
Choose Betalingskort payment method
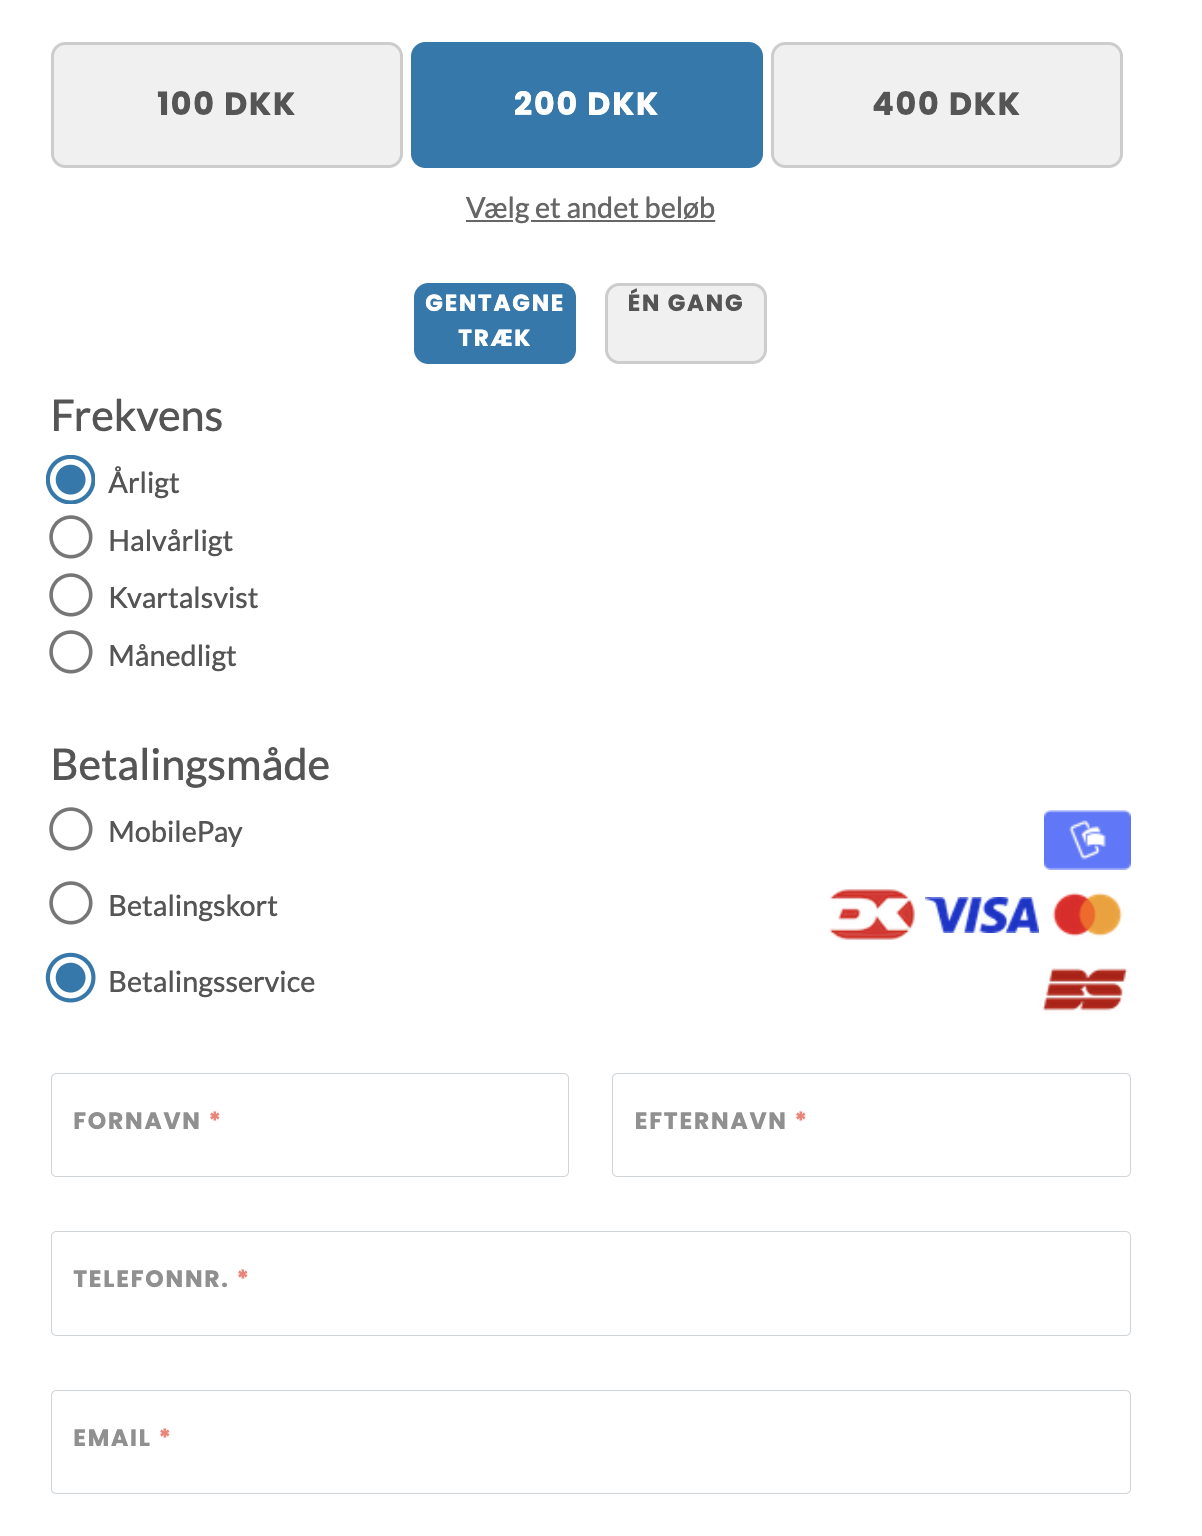click(x=70, y=903)
